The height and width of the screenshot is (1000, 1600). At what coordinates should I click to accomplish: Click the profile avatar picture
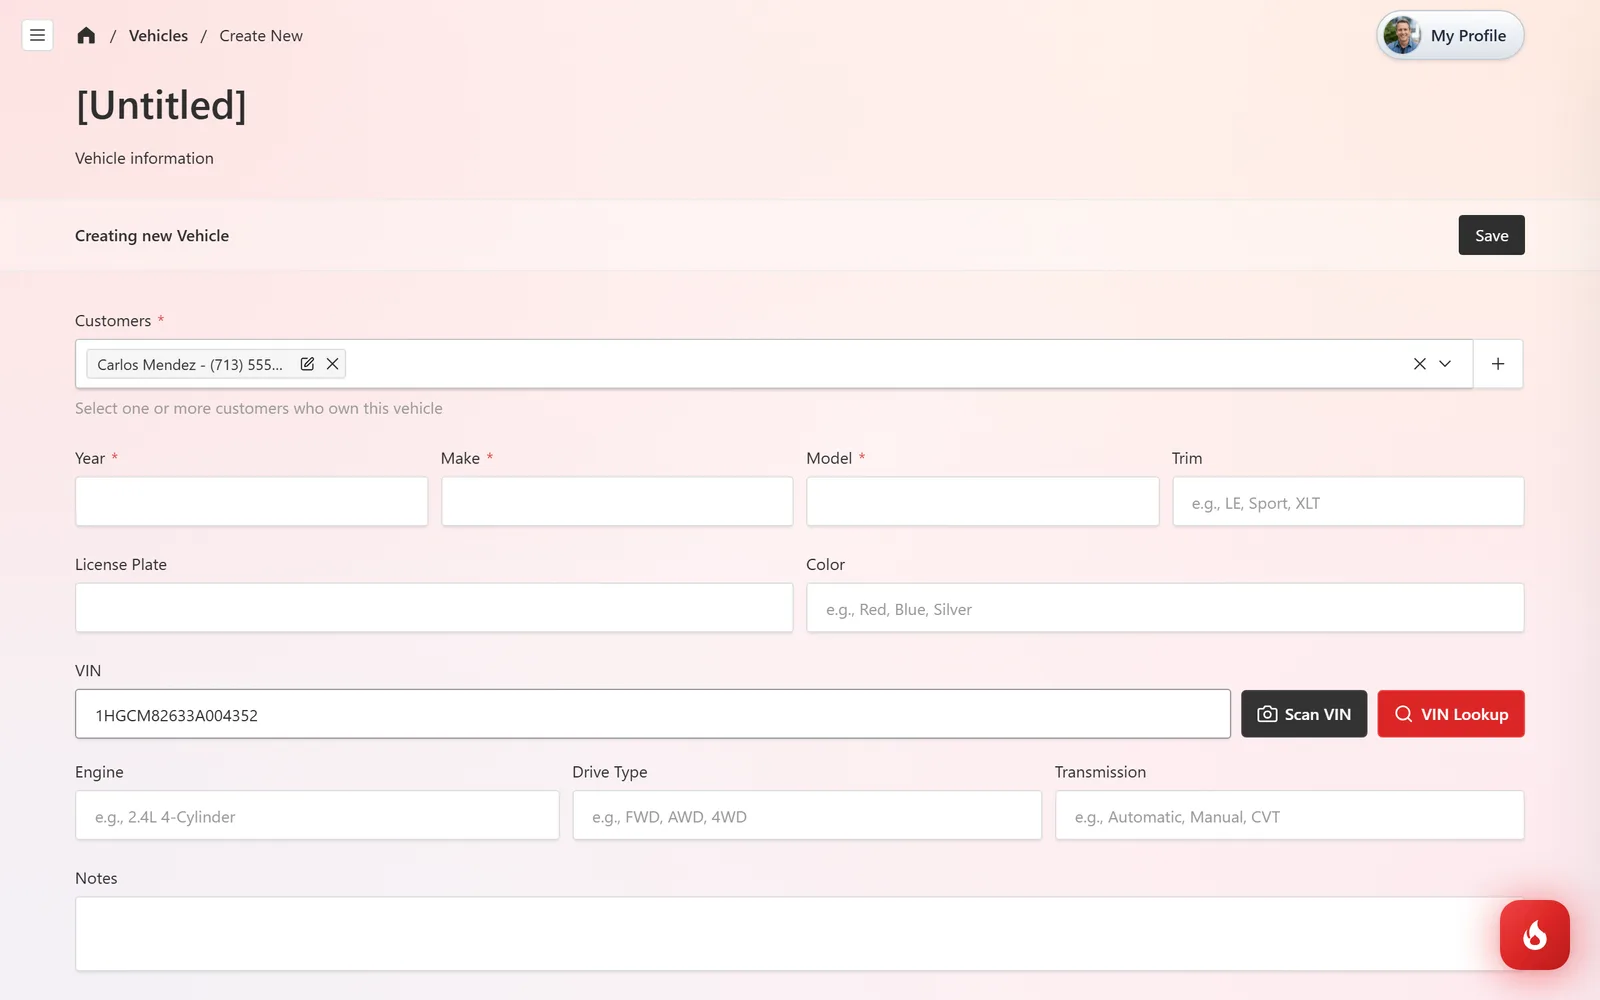point(1402,36)
